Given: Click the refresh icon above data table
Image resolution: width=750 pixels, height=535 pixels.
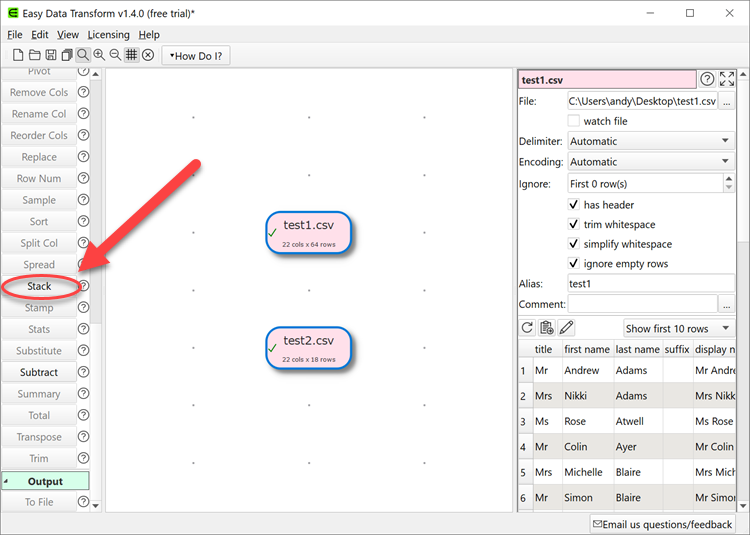Looking at the screenshot, I should click(528, 328).
